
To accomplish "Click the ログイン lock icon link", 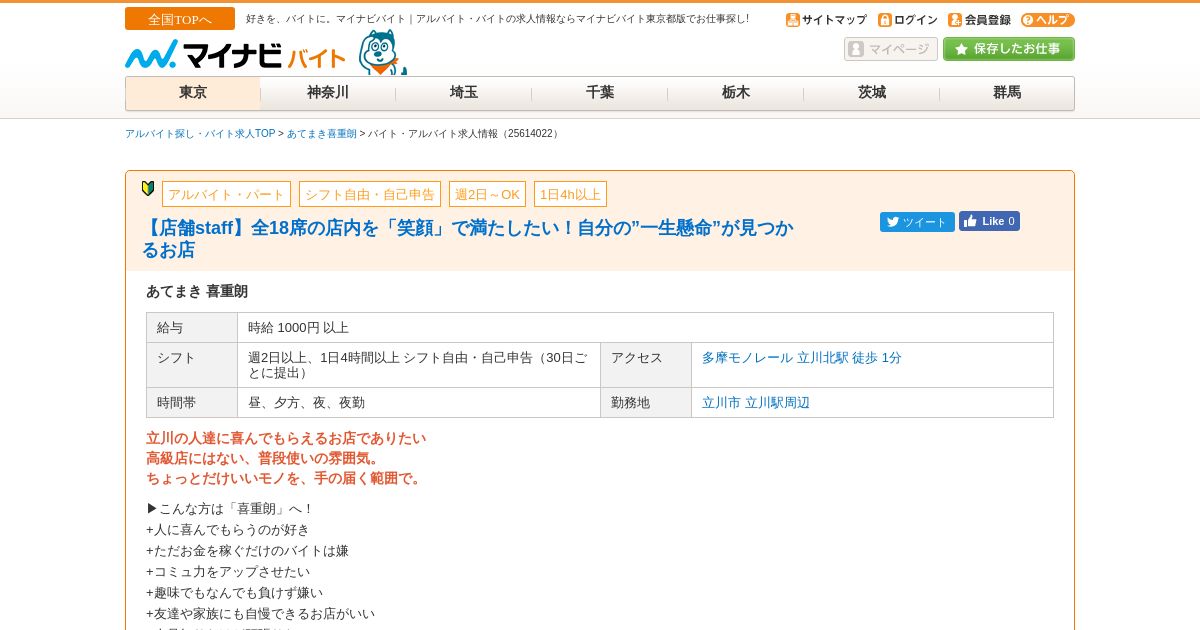I will pos(908,20).
